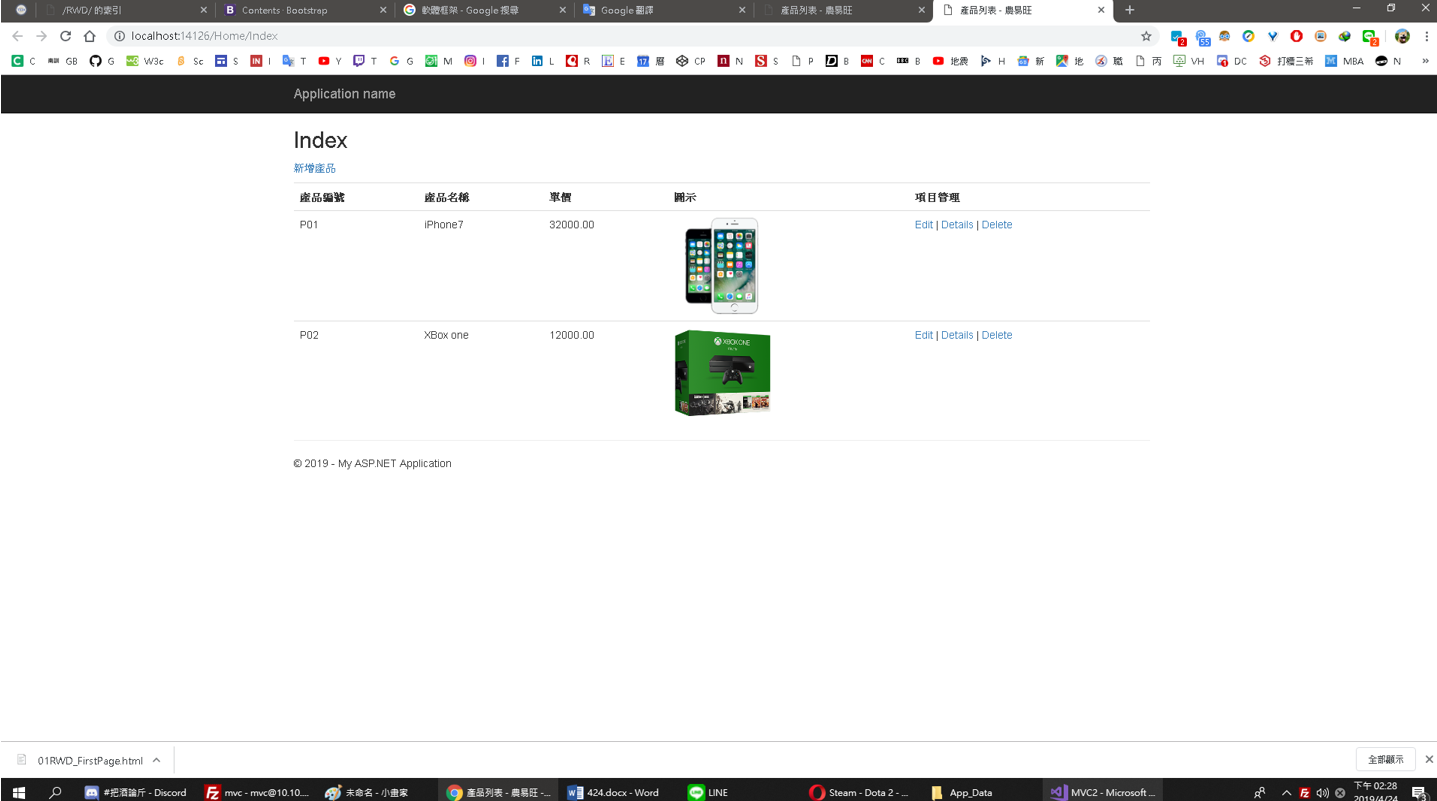This screenshot has width=1437, height=801.
Task: Open the App_Data folder in taskbar
Action: [x=980, y=792]
